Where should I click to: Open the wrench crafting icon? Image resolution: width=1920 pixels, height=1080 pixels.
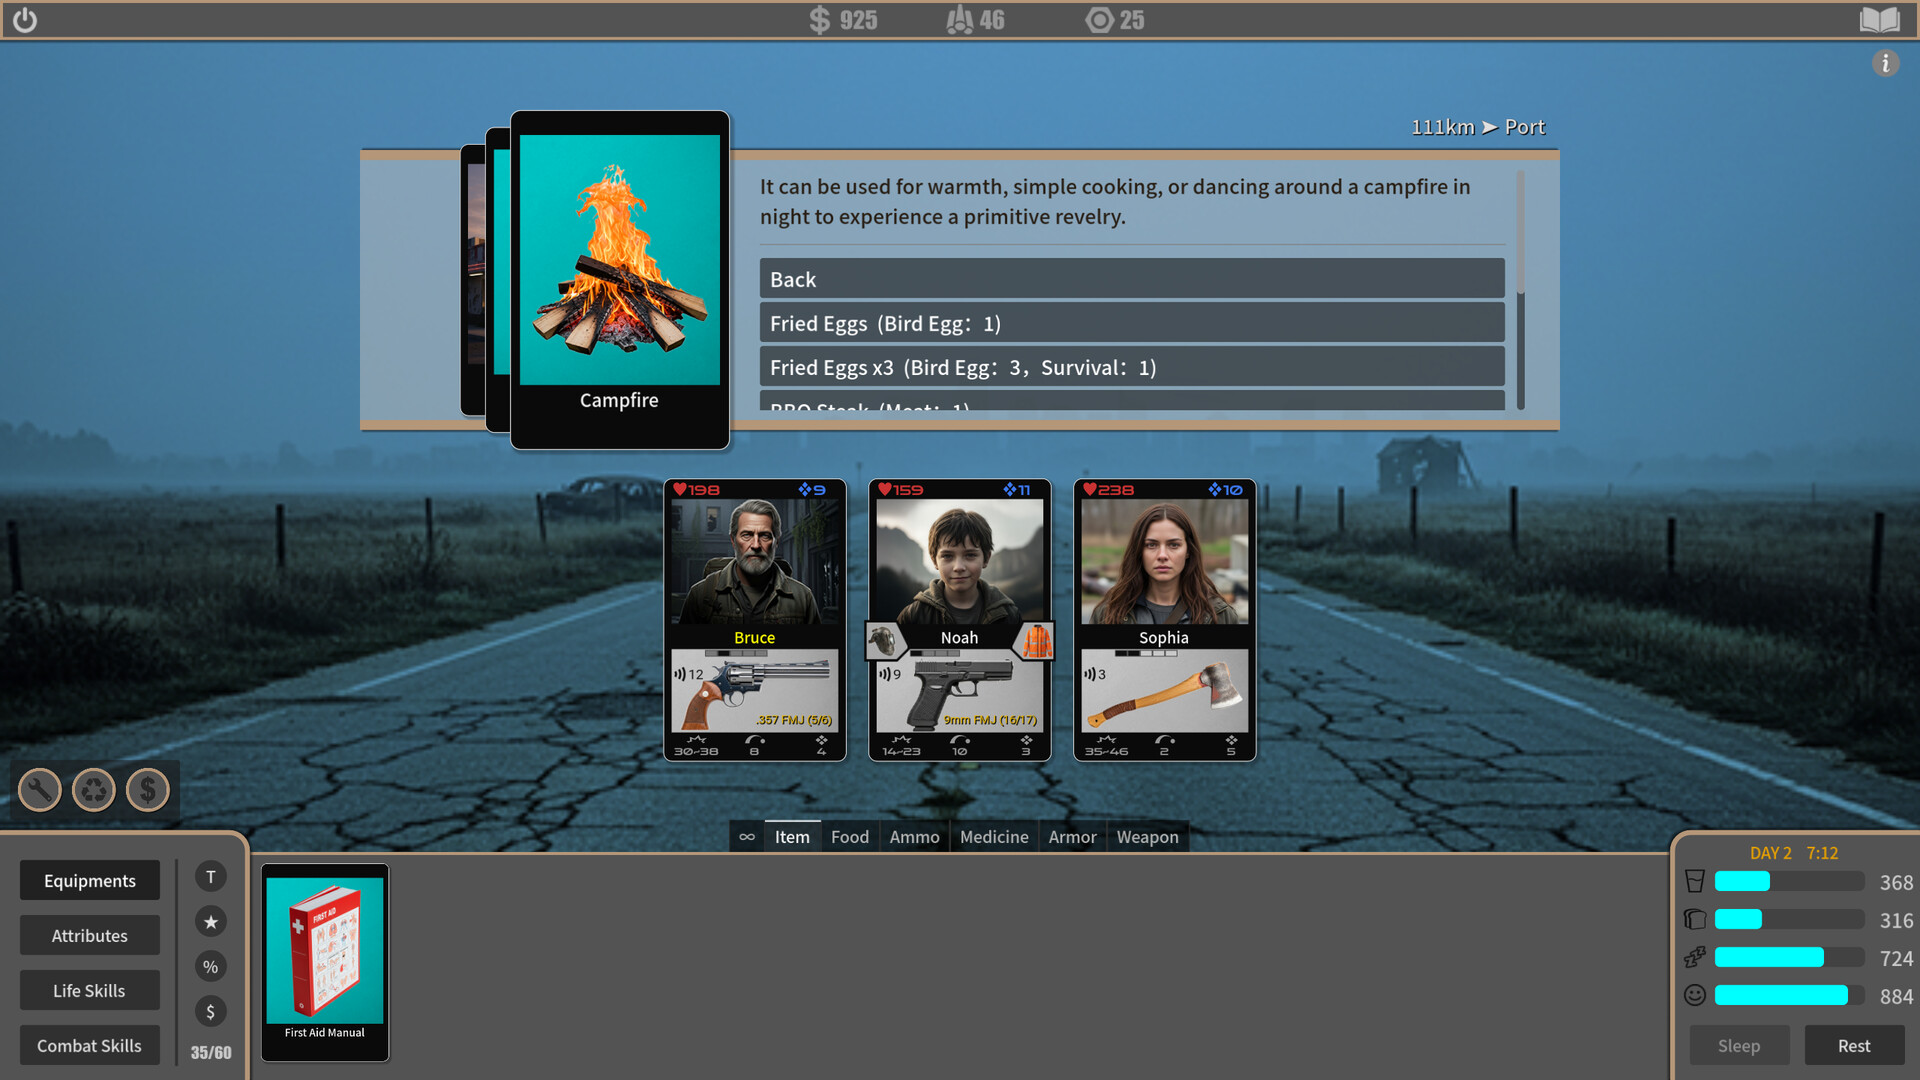[x=40, y=790]
